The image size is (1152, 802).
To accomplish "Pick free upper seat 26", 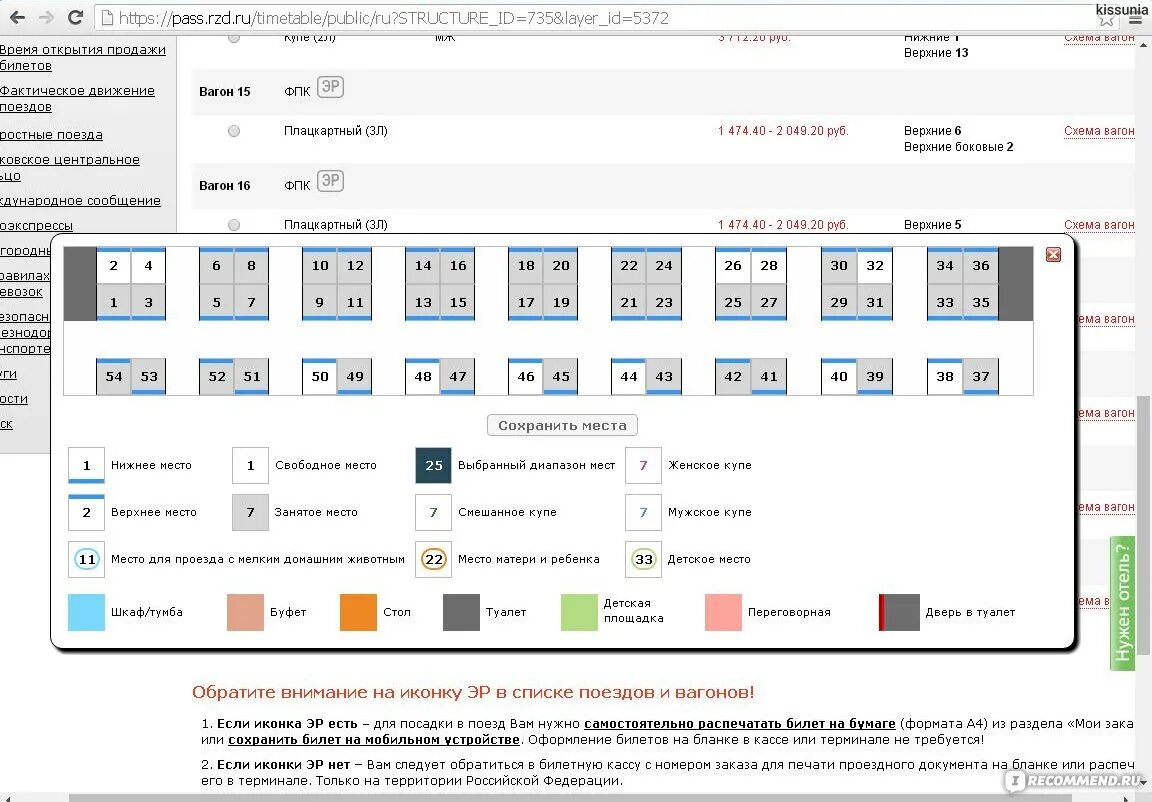I will 732,266.
